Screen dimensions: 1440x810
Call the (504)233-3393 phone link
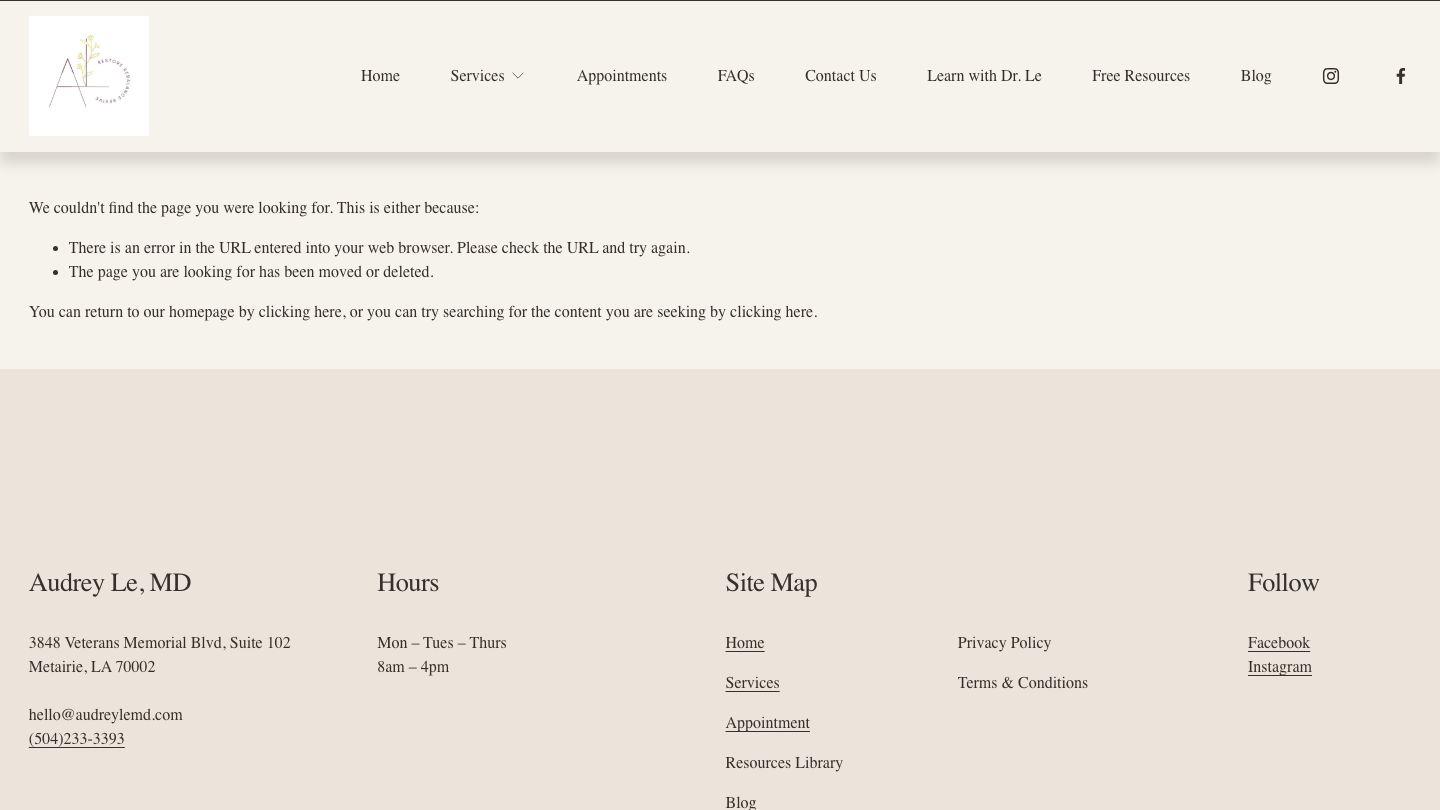tap(77, 739)
